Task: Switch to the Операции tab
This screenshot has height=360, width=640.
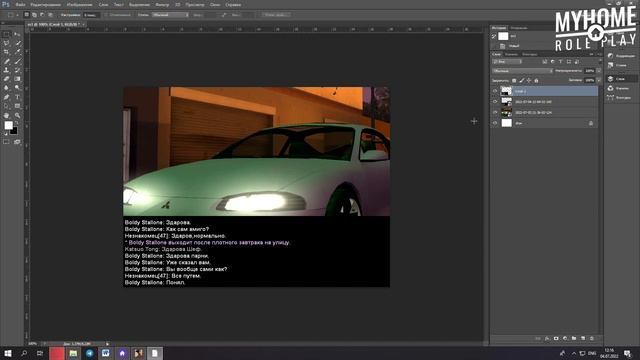Action: (x=519, y=28)
